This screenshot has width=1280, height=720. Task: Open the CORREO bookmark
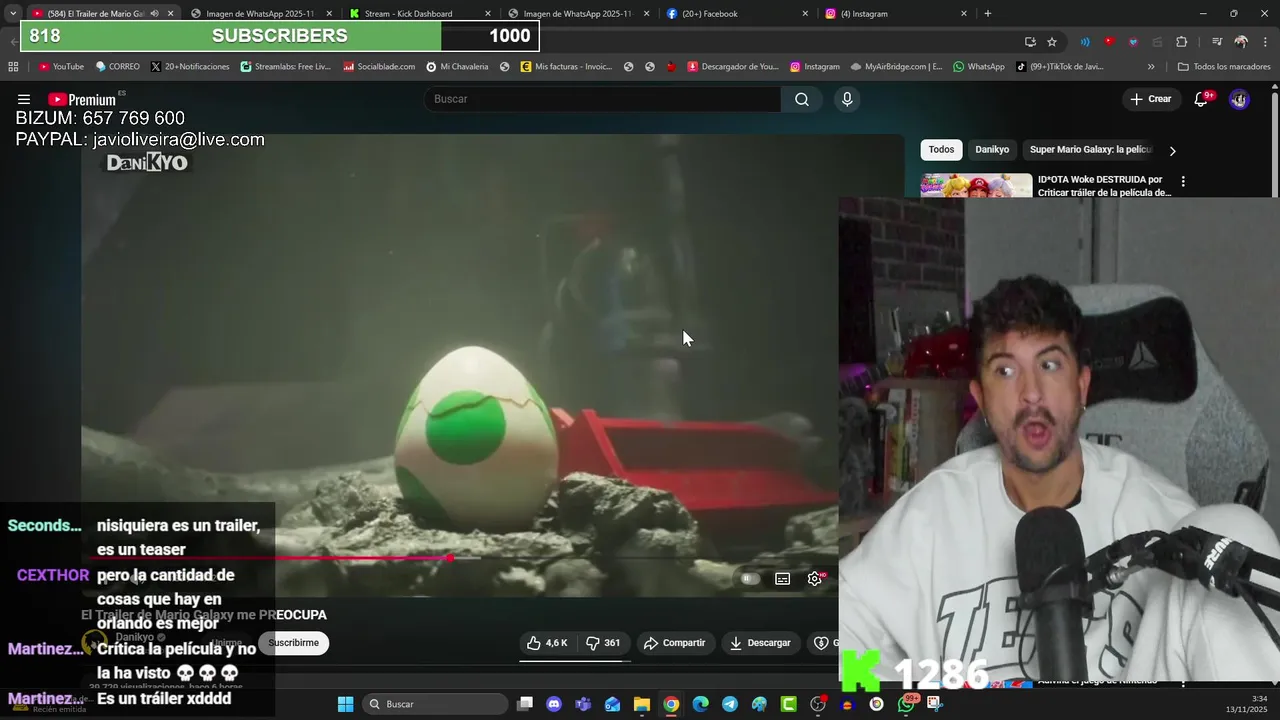point(118,67)
